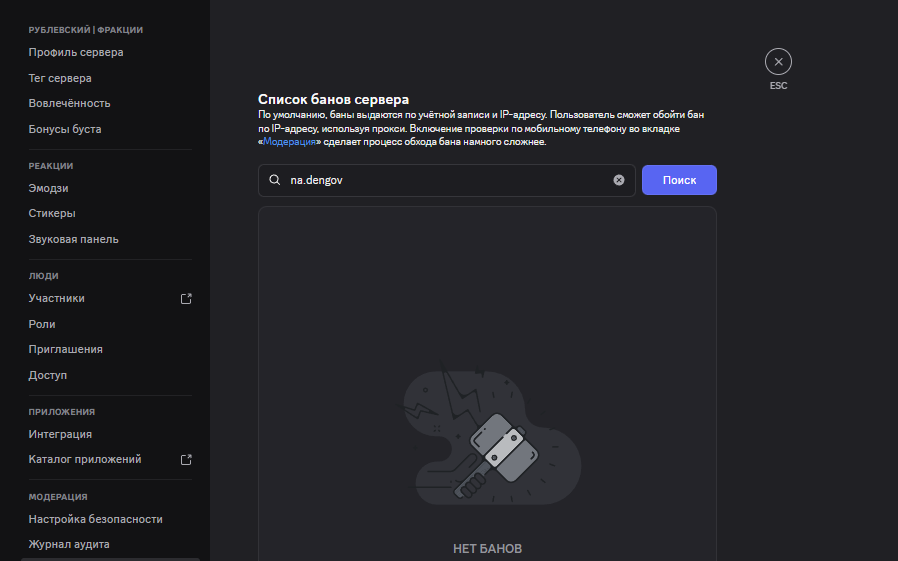Open Бонусы буста page
898x561 pixels.
pos(65,129)
